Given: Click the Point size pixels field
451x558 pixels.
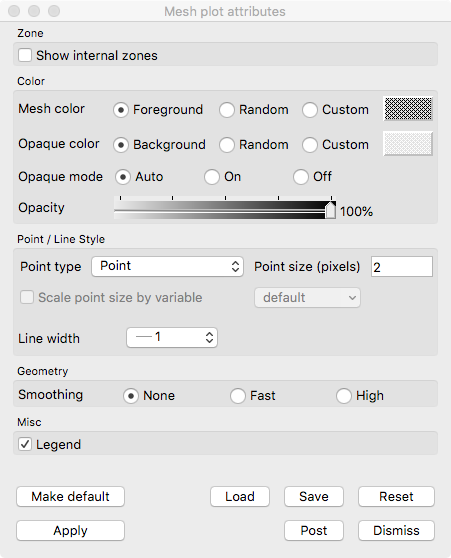Looking at the screenshot, I should (x=402, y=267).
